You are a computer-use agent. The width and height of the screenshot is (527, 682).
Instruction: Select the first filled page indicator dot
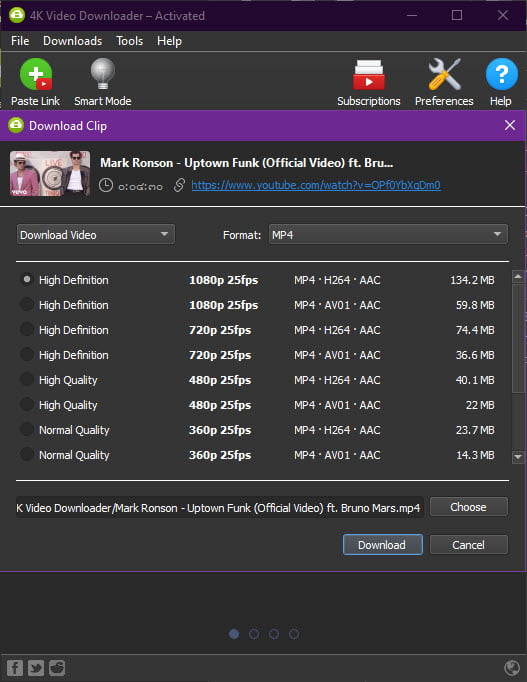(x=234, y=634)
